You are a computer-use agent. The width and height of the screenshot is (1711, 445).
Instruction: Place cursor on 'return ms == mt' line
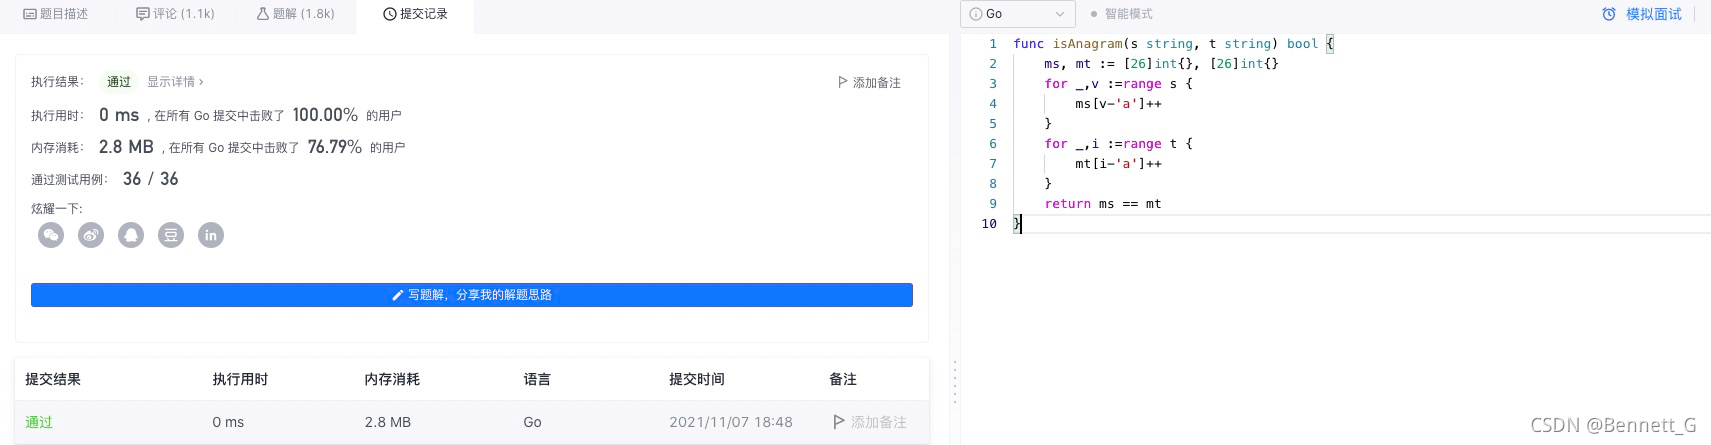coord(1103,204)
